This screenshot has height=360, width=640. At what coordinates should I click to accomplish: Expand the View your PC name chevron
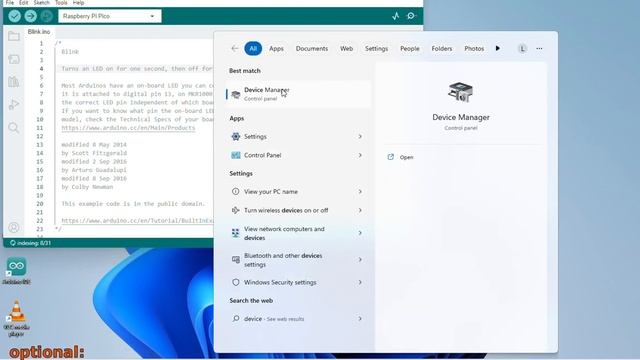click(360, 191)
